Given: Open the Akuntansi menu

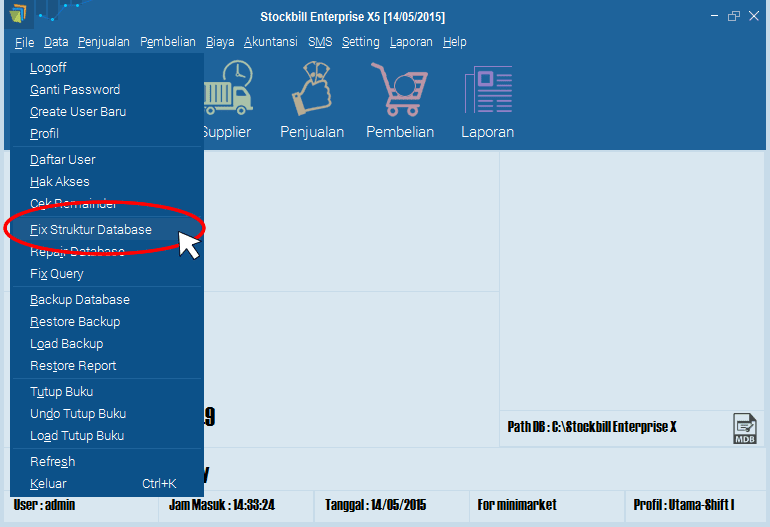Looking at the screenshot, I should click(271, 42).
